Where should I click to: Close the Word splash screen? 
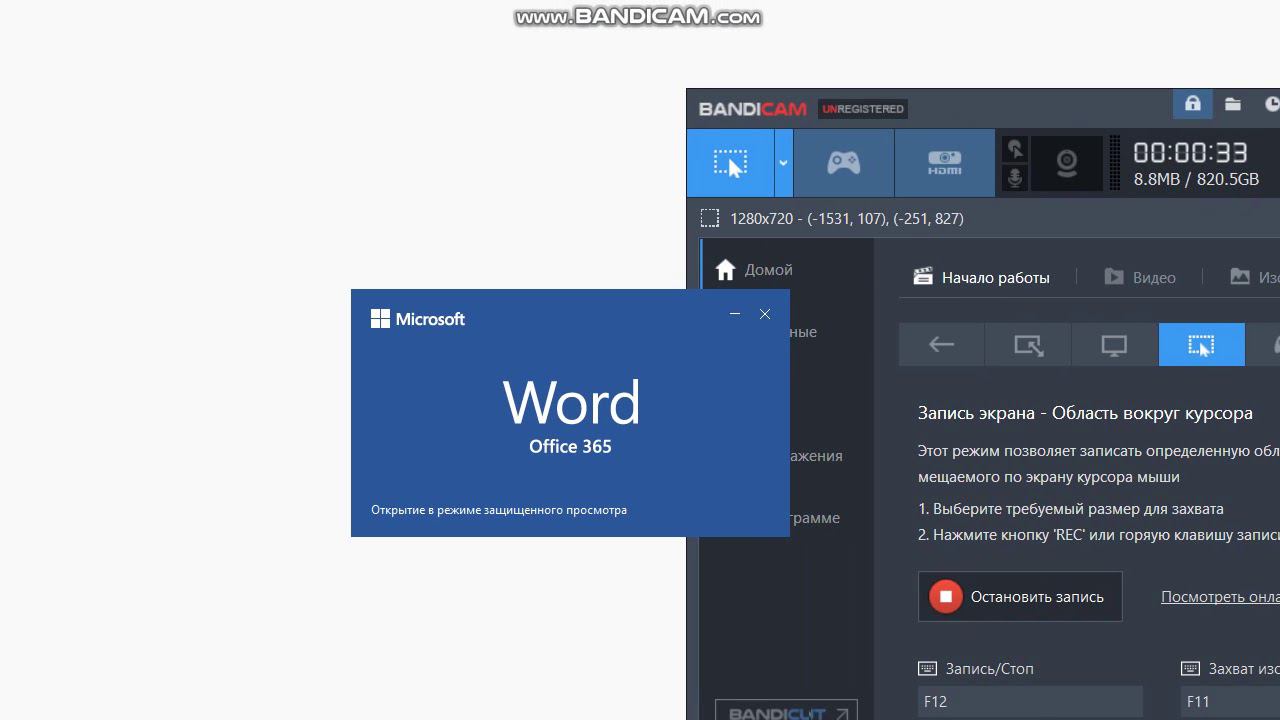click(765, 314)
